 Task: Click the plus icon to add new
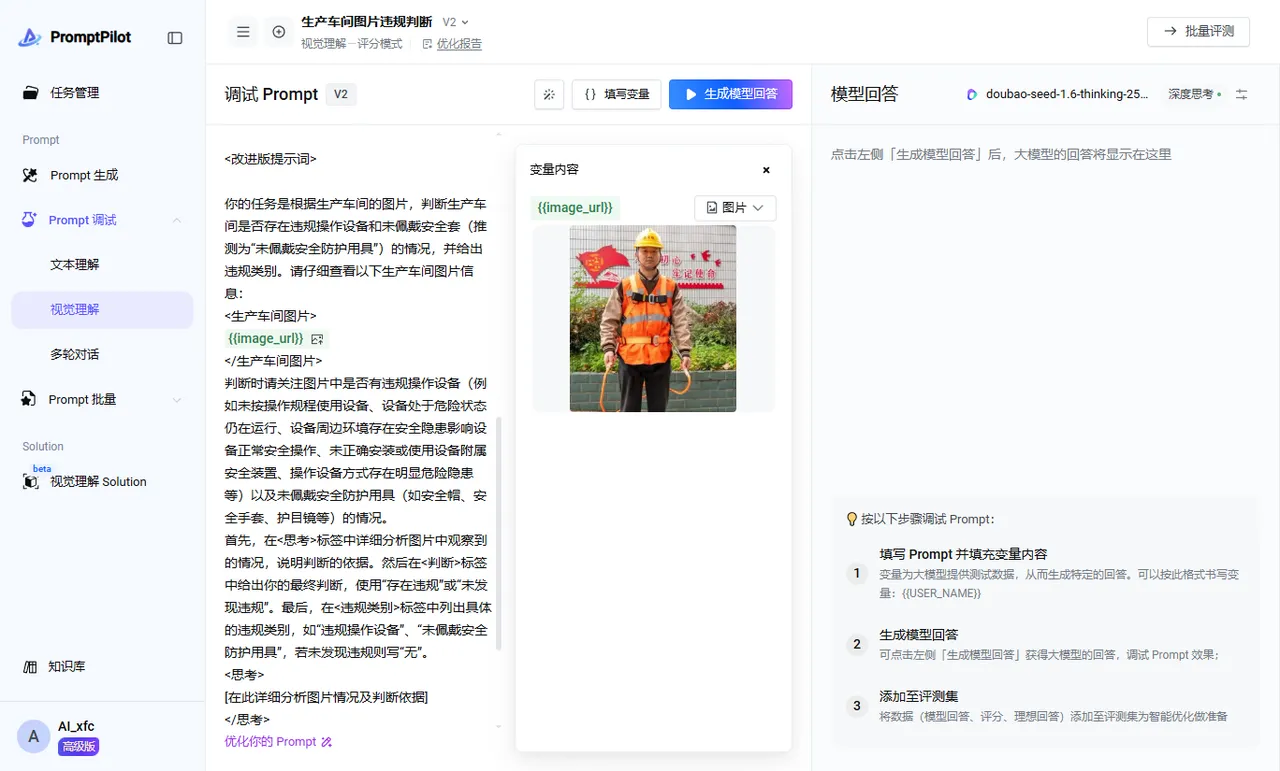pyautogui.click(x=279, y=32)
